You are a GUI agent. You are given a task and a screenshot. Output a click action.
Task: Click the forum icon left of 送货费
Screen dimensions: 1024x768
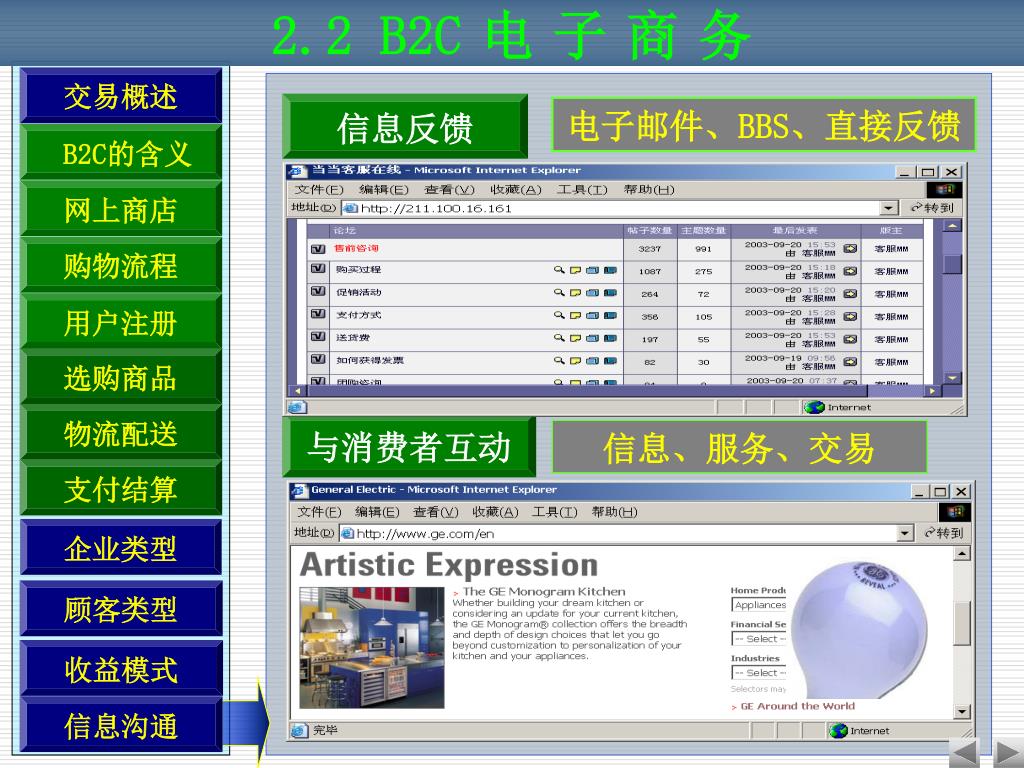pos(318,336)
